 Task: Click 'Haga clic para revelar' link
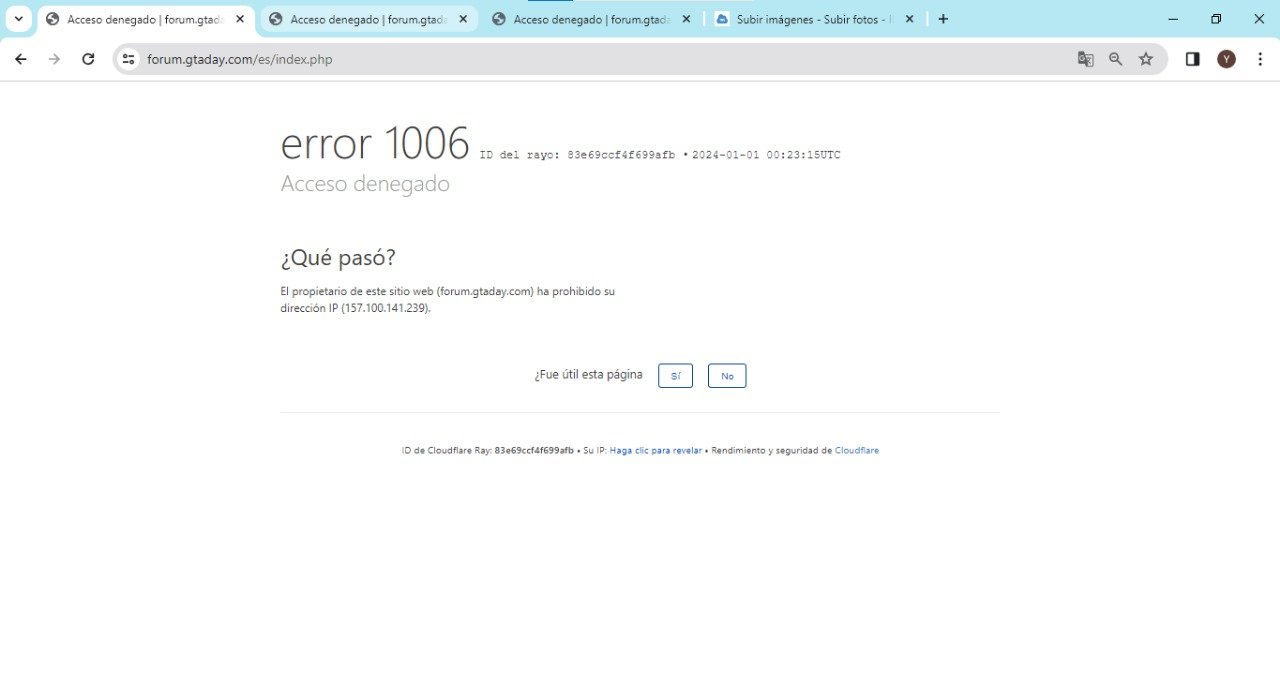click(x=655, y=451)
